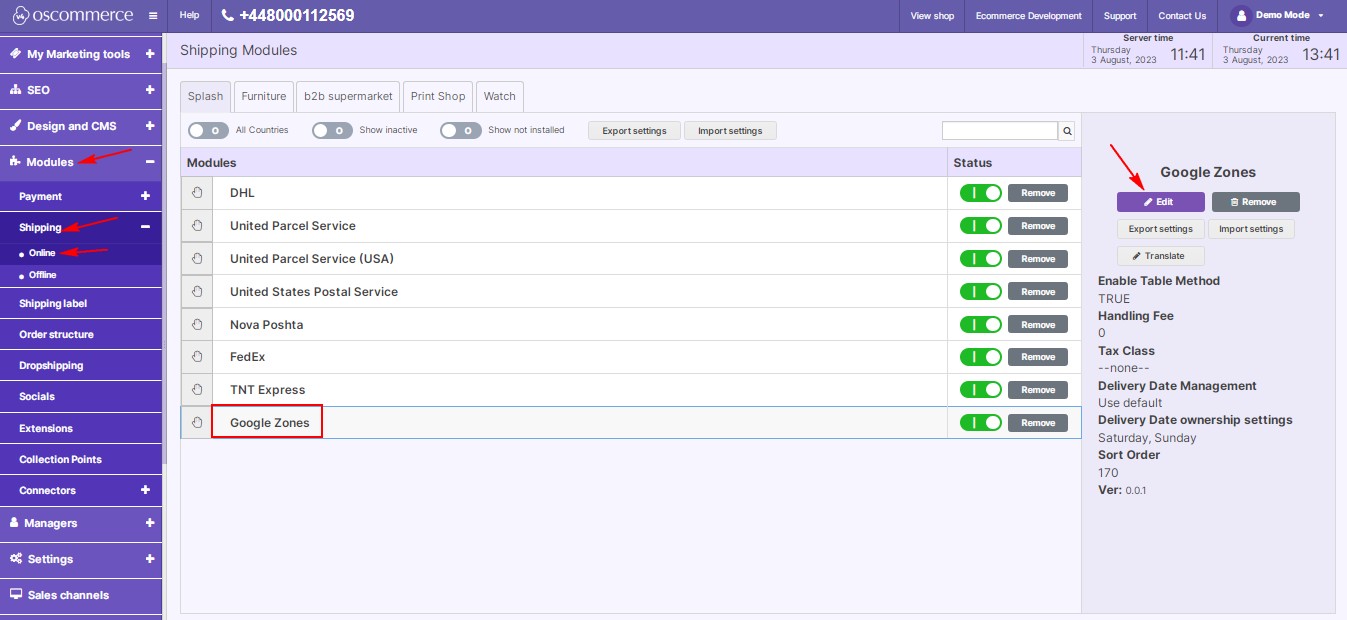Click the drag handle for Google Zones
Image resolution: width=1347 pixels, height=620 pixels.
(x=197, y=423)
